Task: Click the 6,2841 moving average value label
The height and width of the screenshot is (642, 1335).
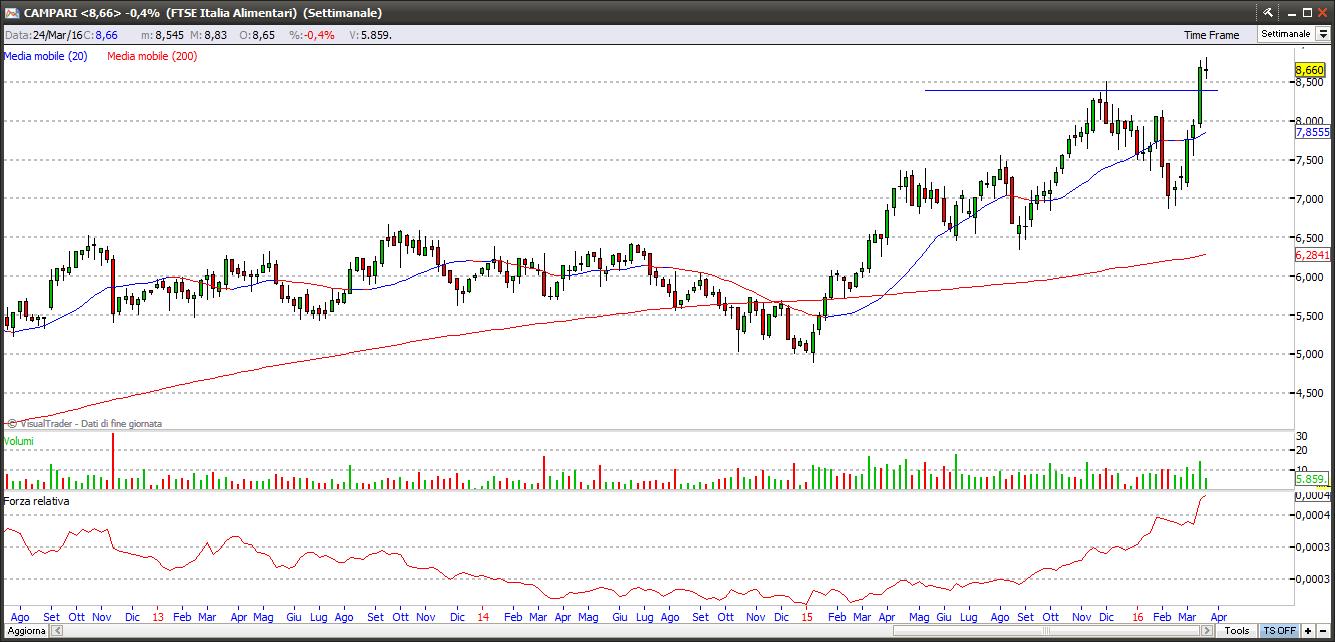Action: [1312, 255]
